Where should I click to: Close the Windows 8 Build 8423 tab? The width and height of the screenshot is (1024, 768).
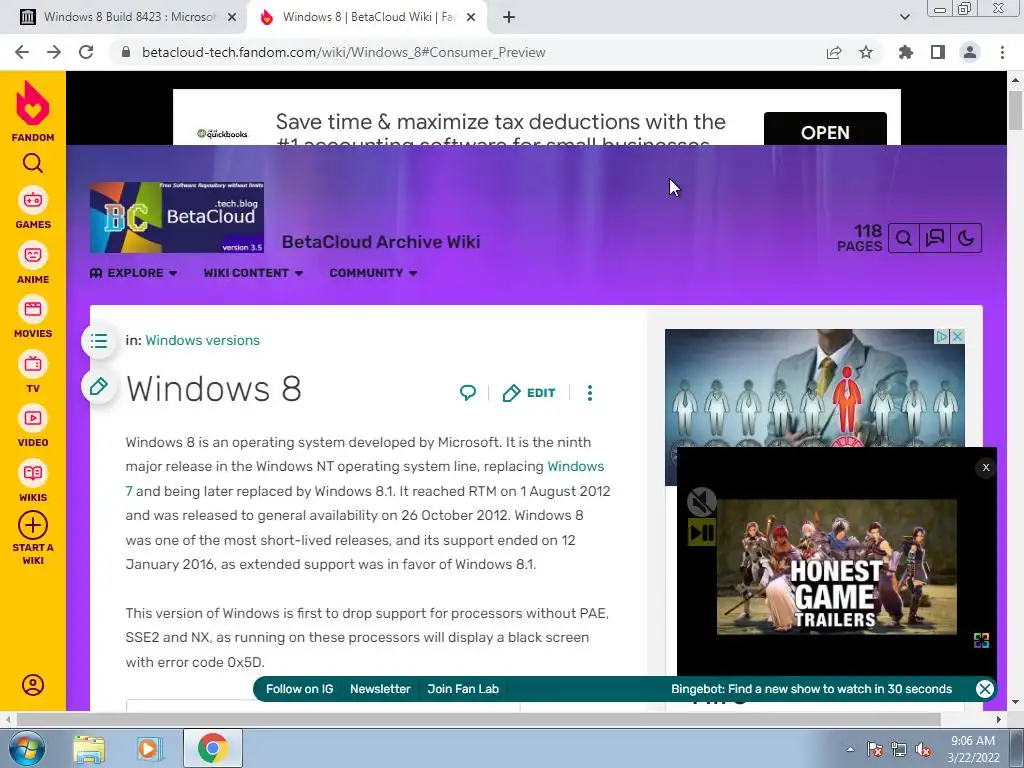click(232, 18)
